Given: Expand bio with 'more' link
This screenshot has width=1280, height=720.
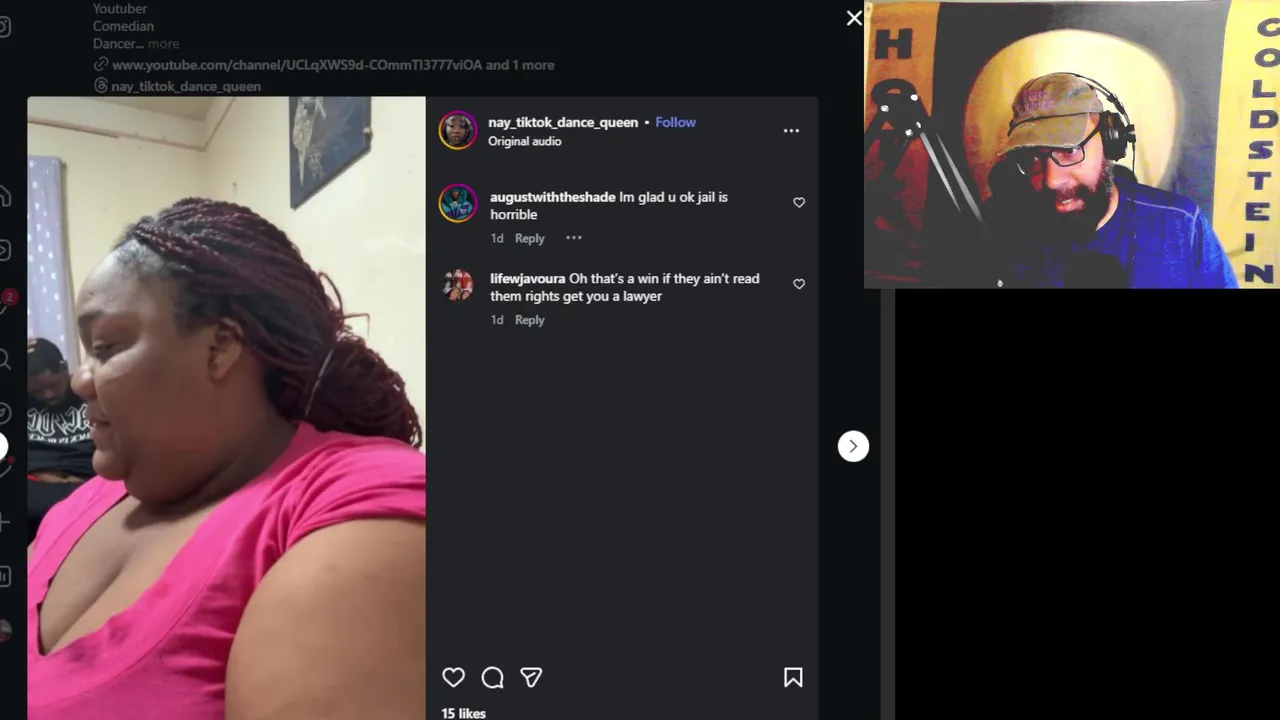Looking at the screenshot, I should [x=163, y=44].
